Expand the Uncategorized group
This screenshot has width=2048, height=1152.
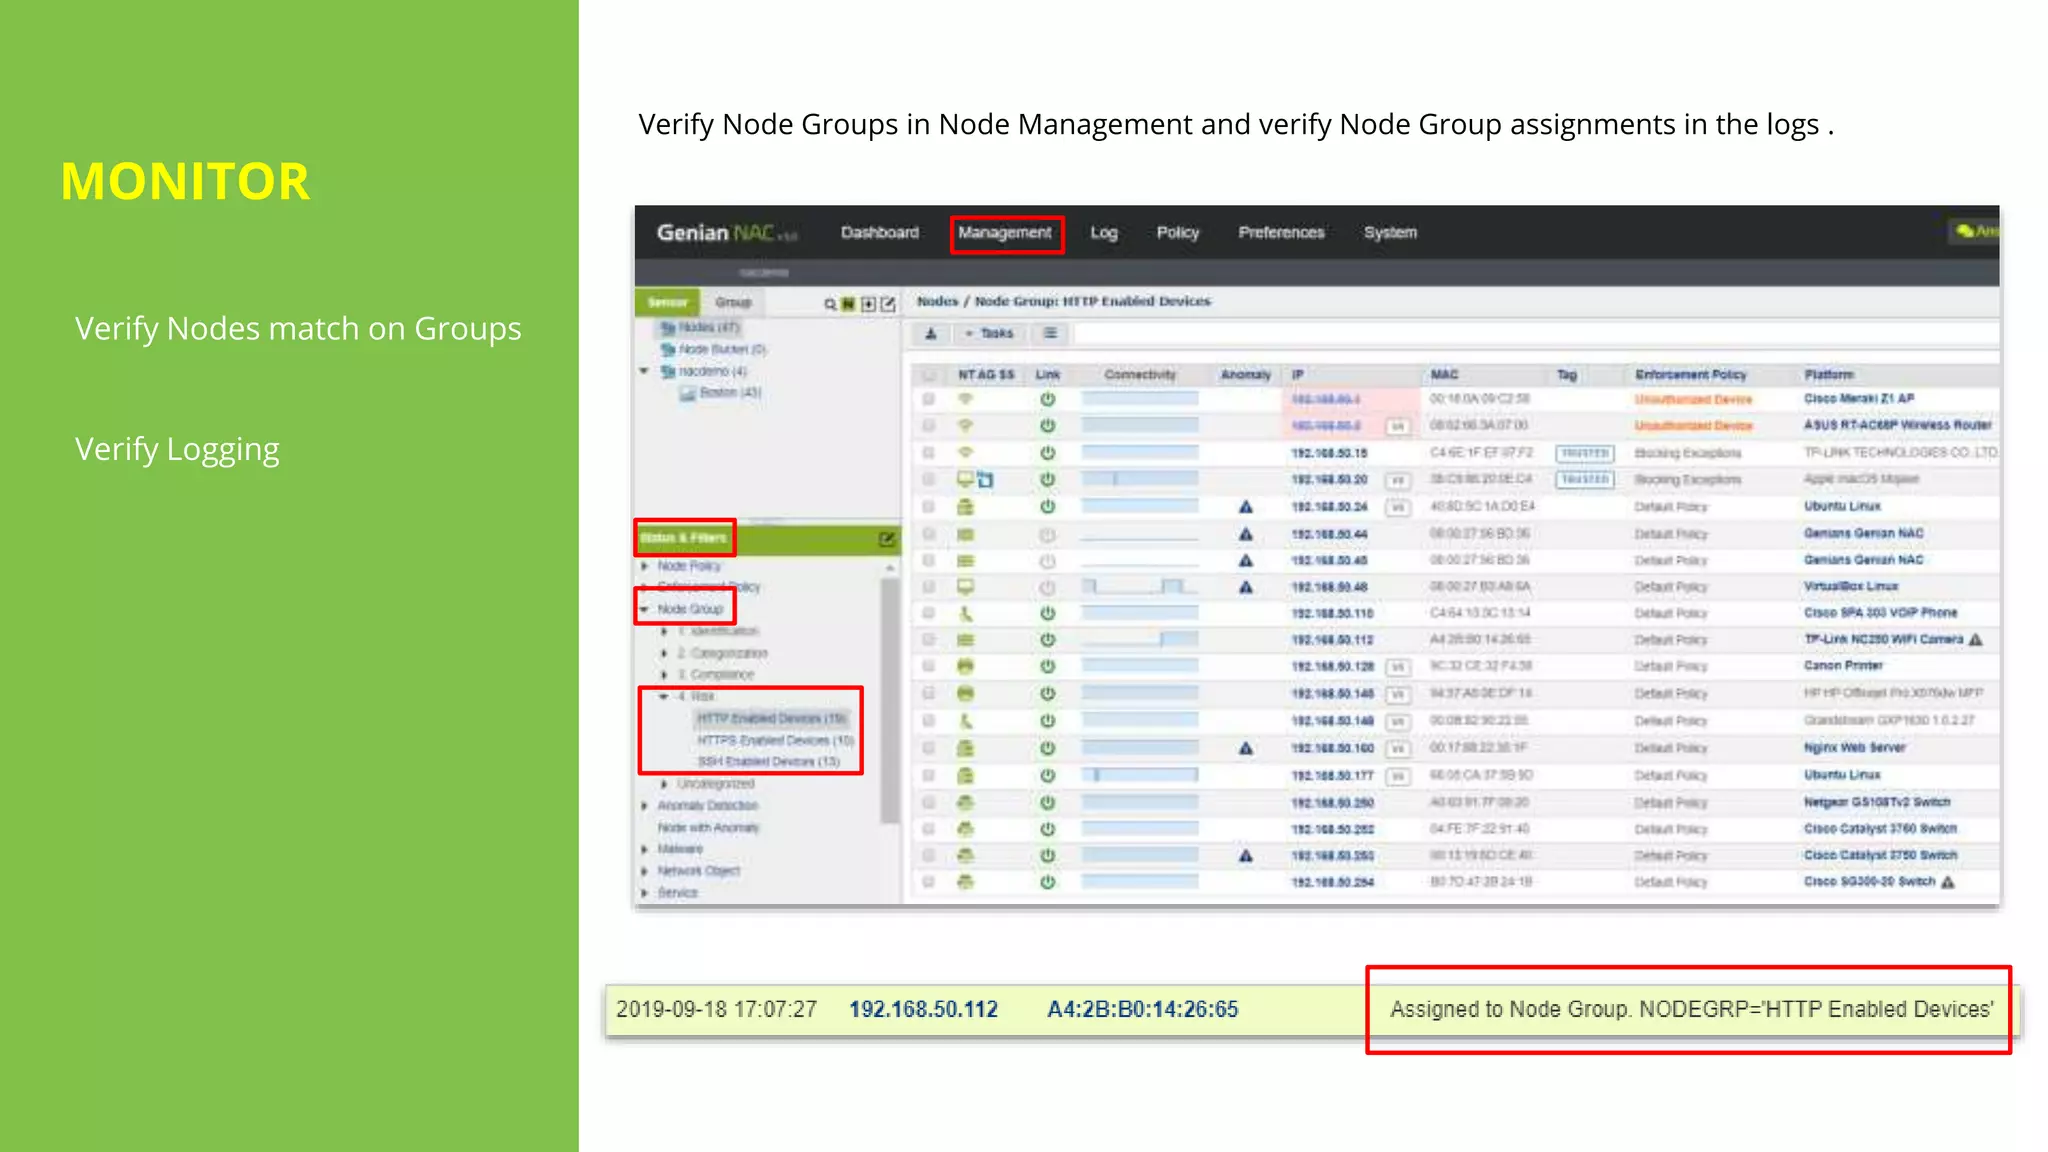point(664,784)
